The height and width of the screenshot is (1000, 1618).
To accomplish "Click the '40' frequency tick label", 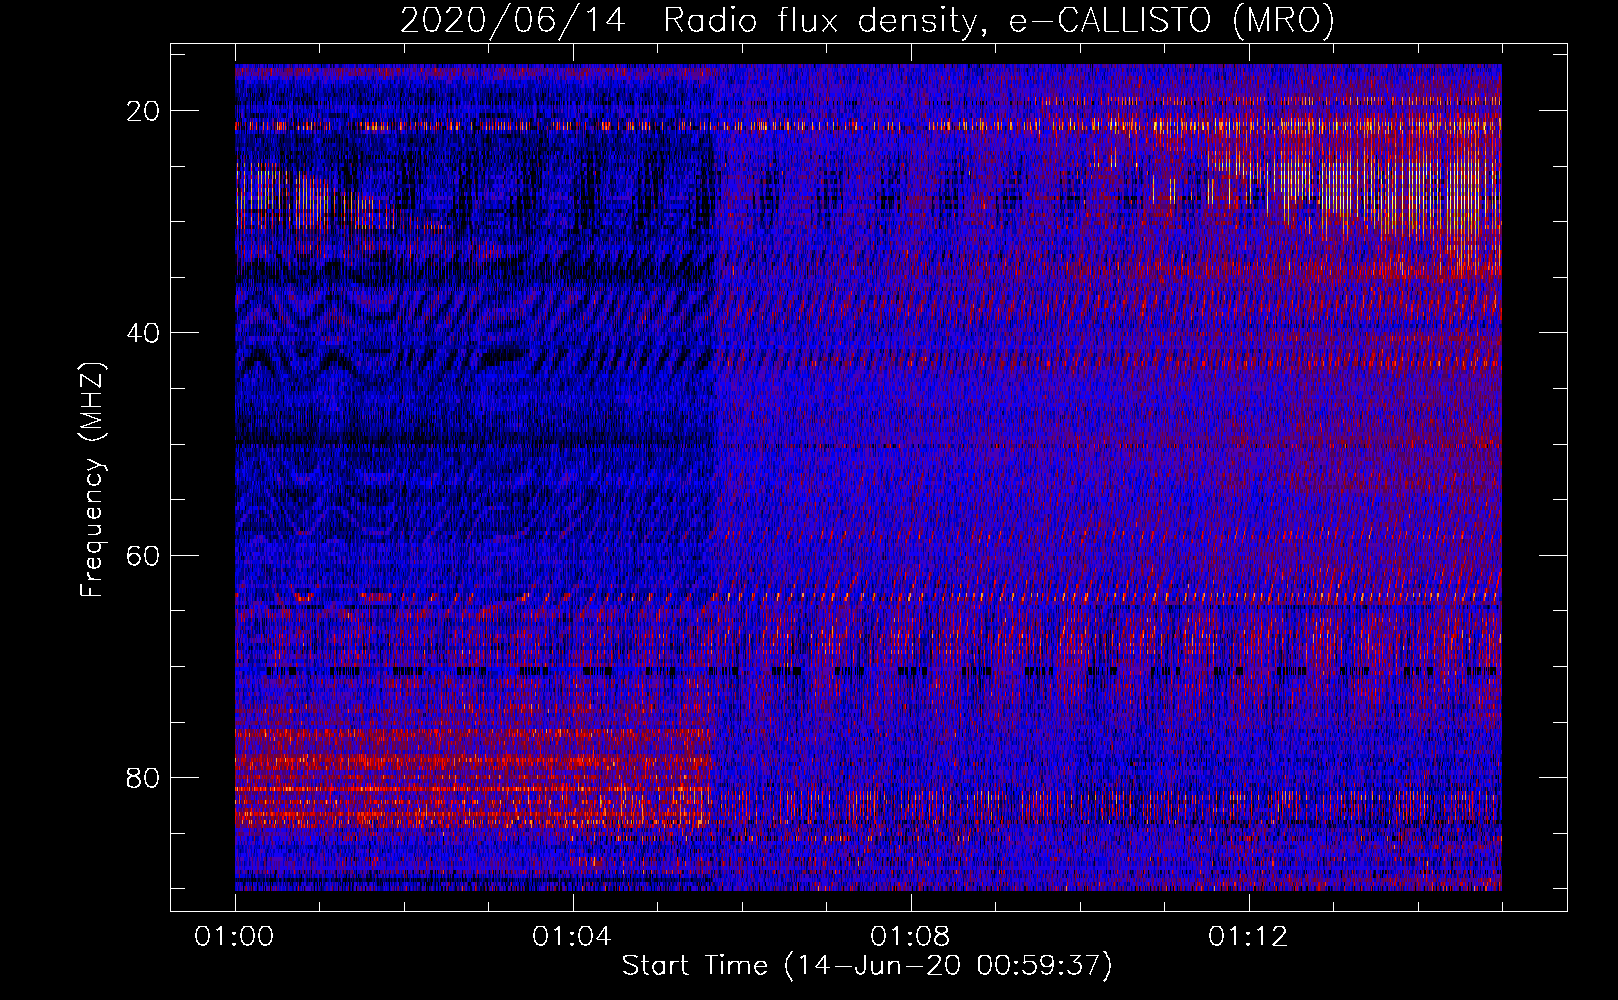I will (x=144, y=333).
